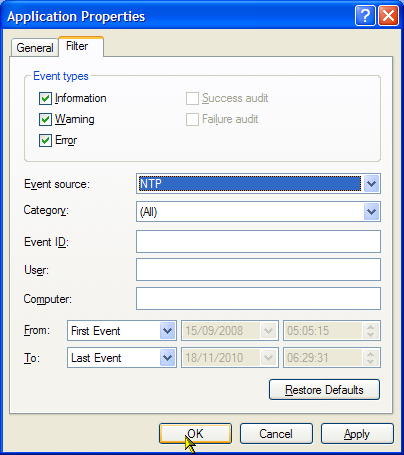Screen dimensions: 404x455
Task: Click into the User input field
Action: pos(258,269)
